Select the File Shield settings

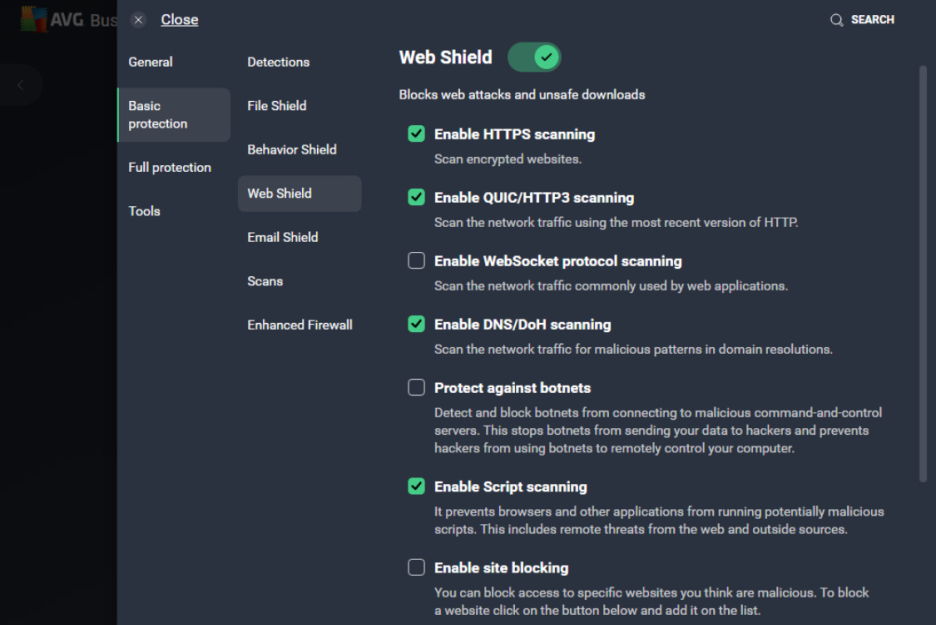pyautogui.click(x=277, y=105)
